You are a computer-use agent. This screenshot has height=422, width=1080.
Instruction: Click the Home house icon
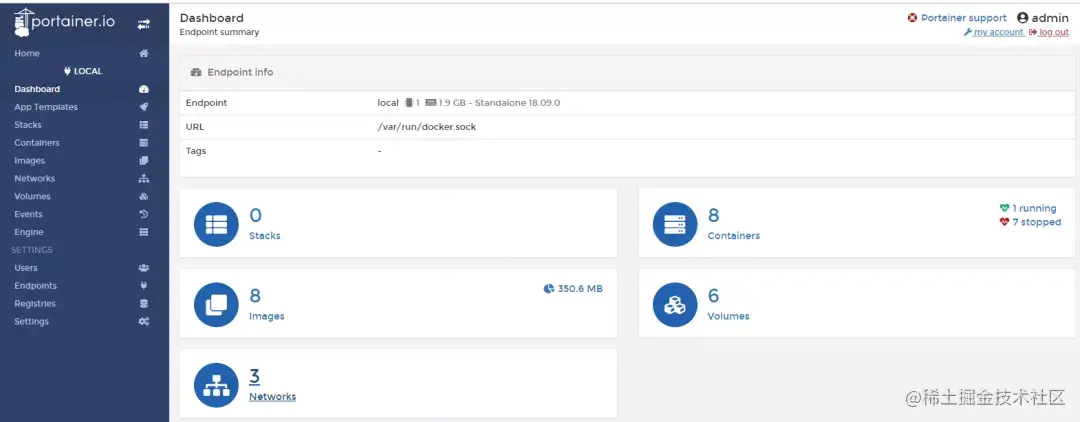click(x=144, y=54)
